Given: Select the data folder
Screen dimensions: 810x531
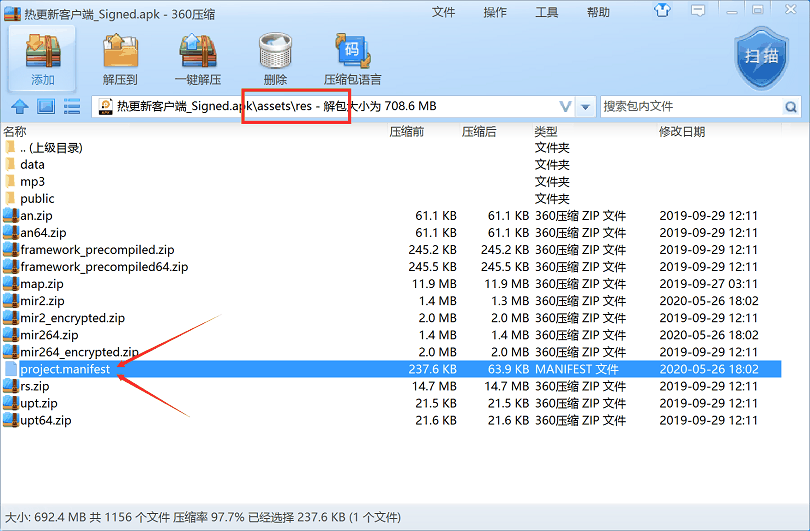Looking at the screenshot, I should 32,164.
